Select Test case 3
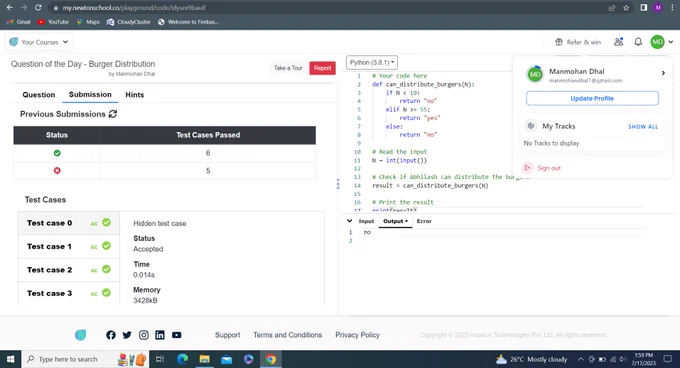 69,293
